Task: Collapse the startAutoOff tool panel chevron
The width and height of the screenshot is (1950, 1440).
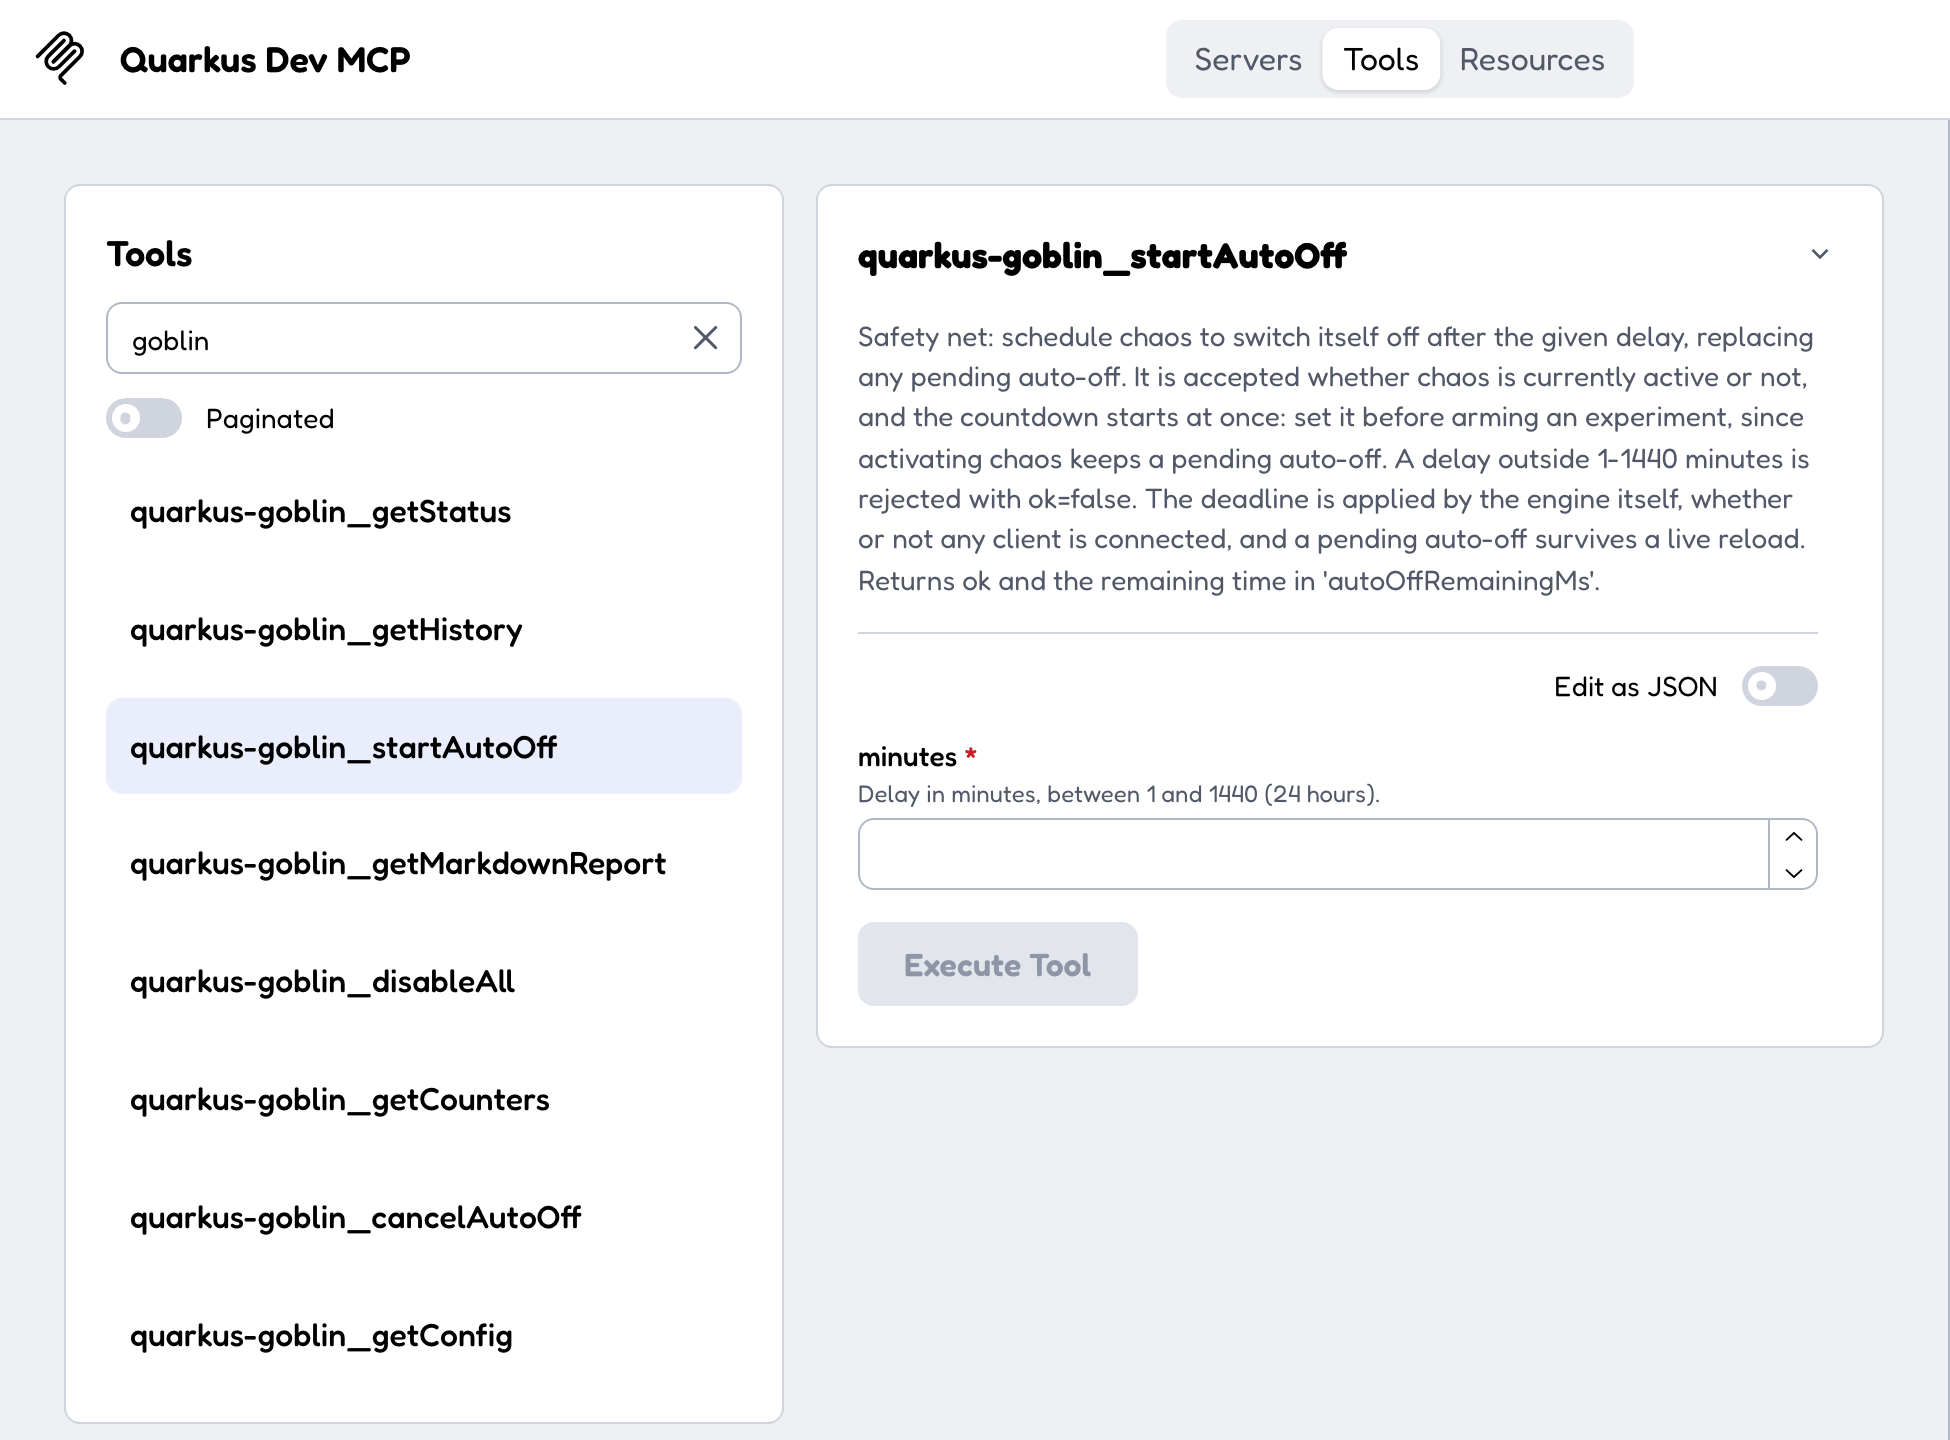Action: click(x=1820, y=254)
